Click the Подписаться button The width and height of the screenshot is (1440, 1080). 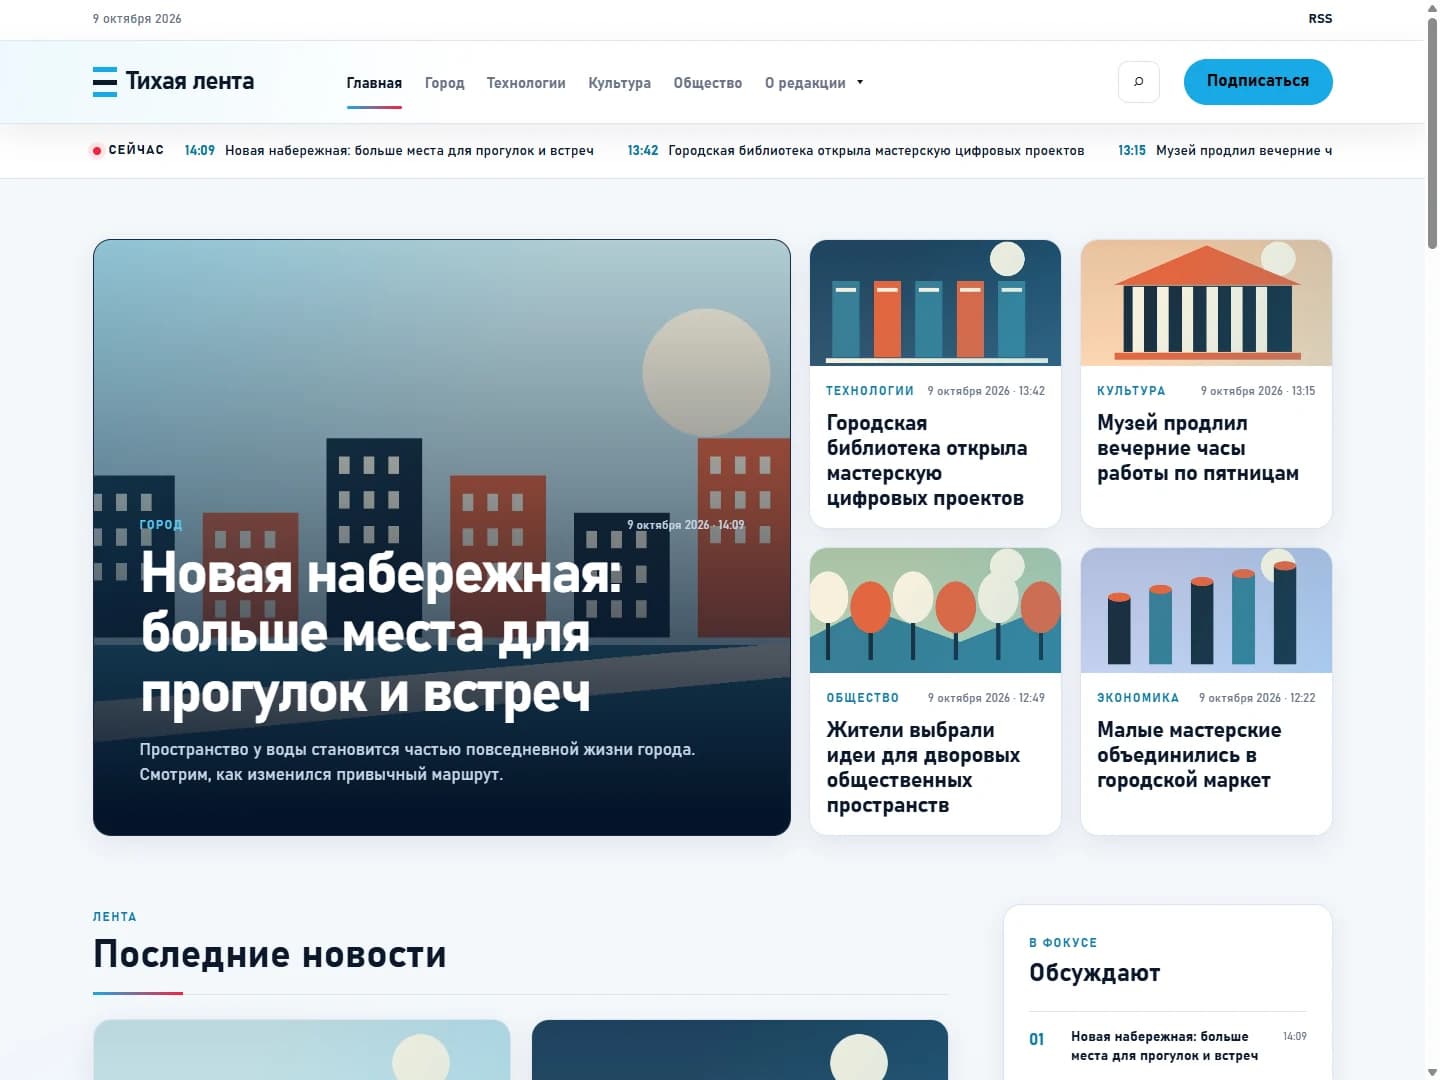point(1258,81)
